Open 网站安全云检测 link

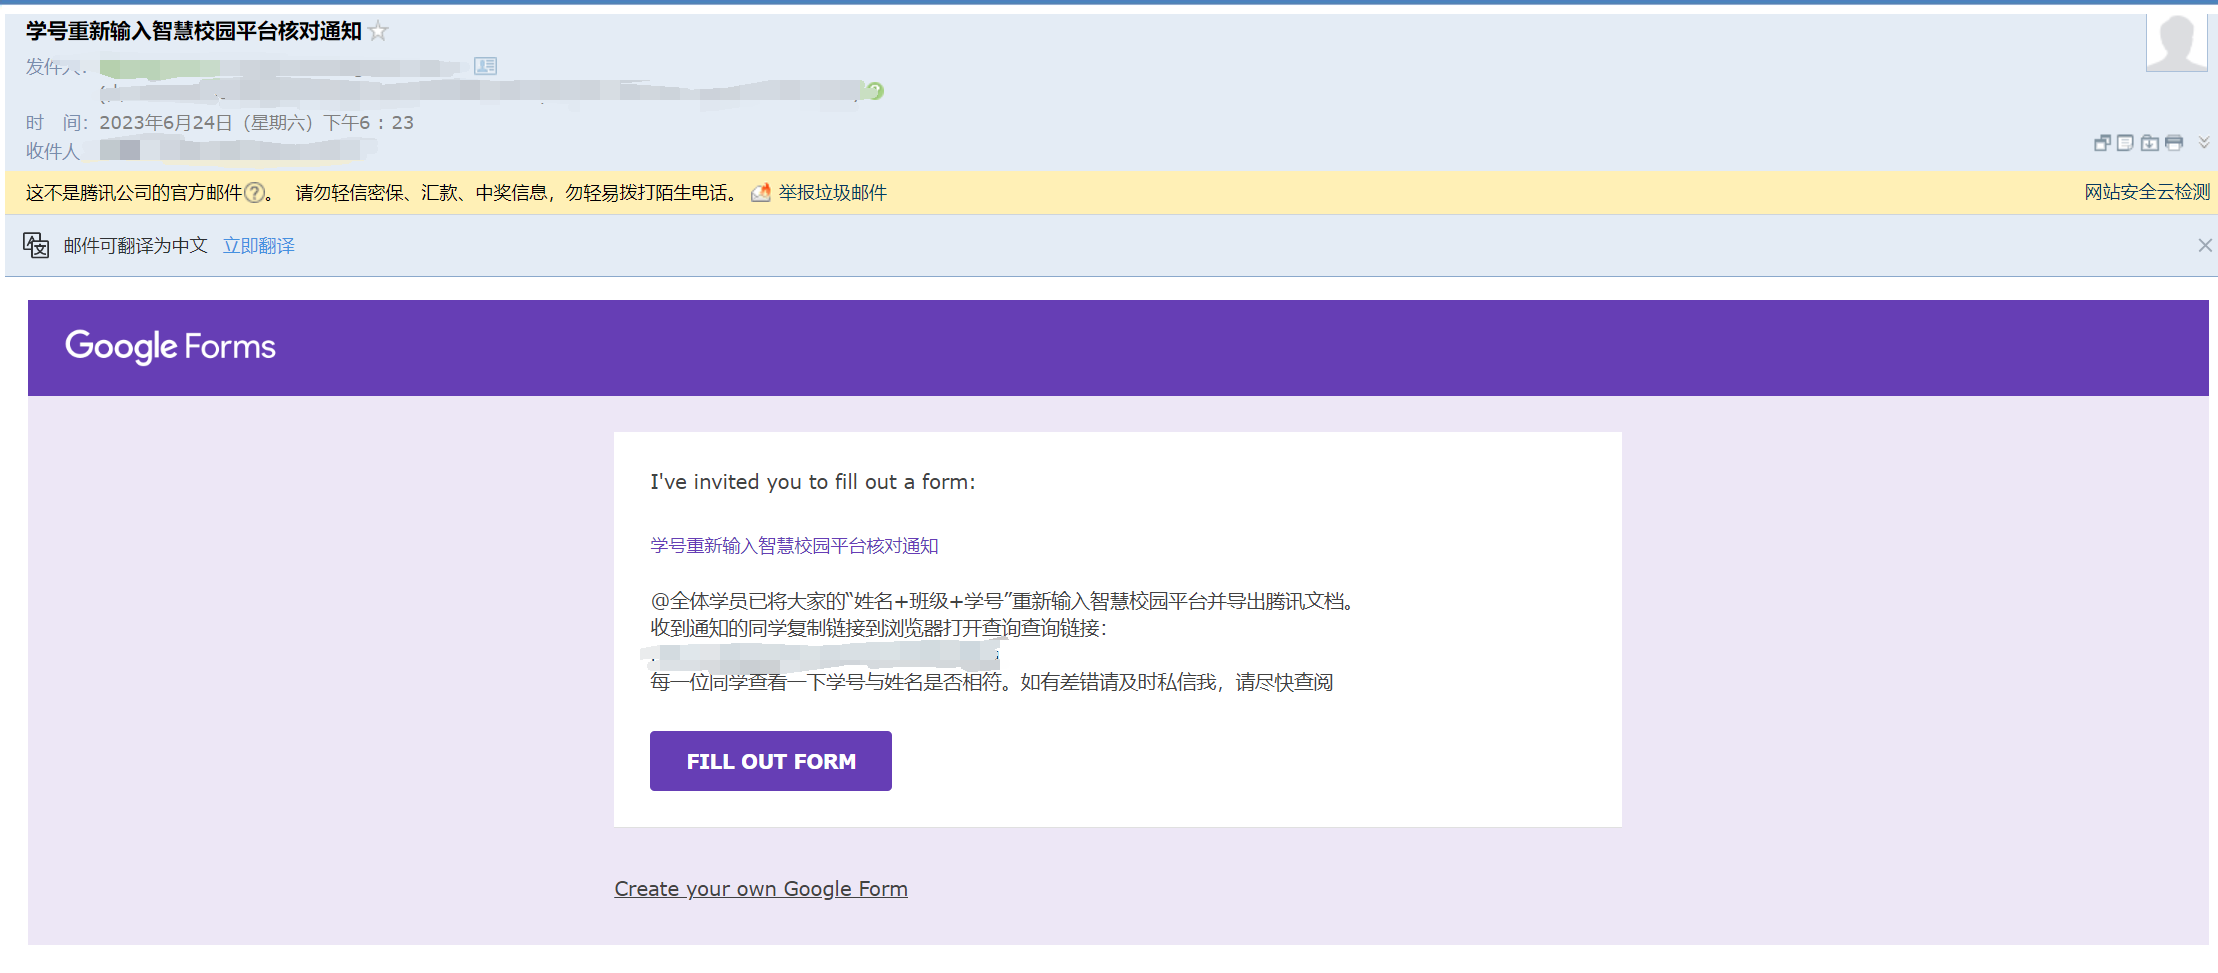pos(2146,192)
